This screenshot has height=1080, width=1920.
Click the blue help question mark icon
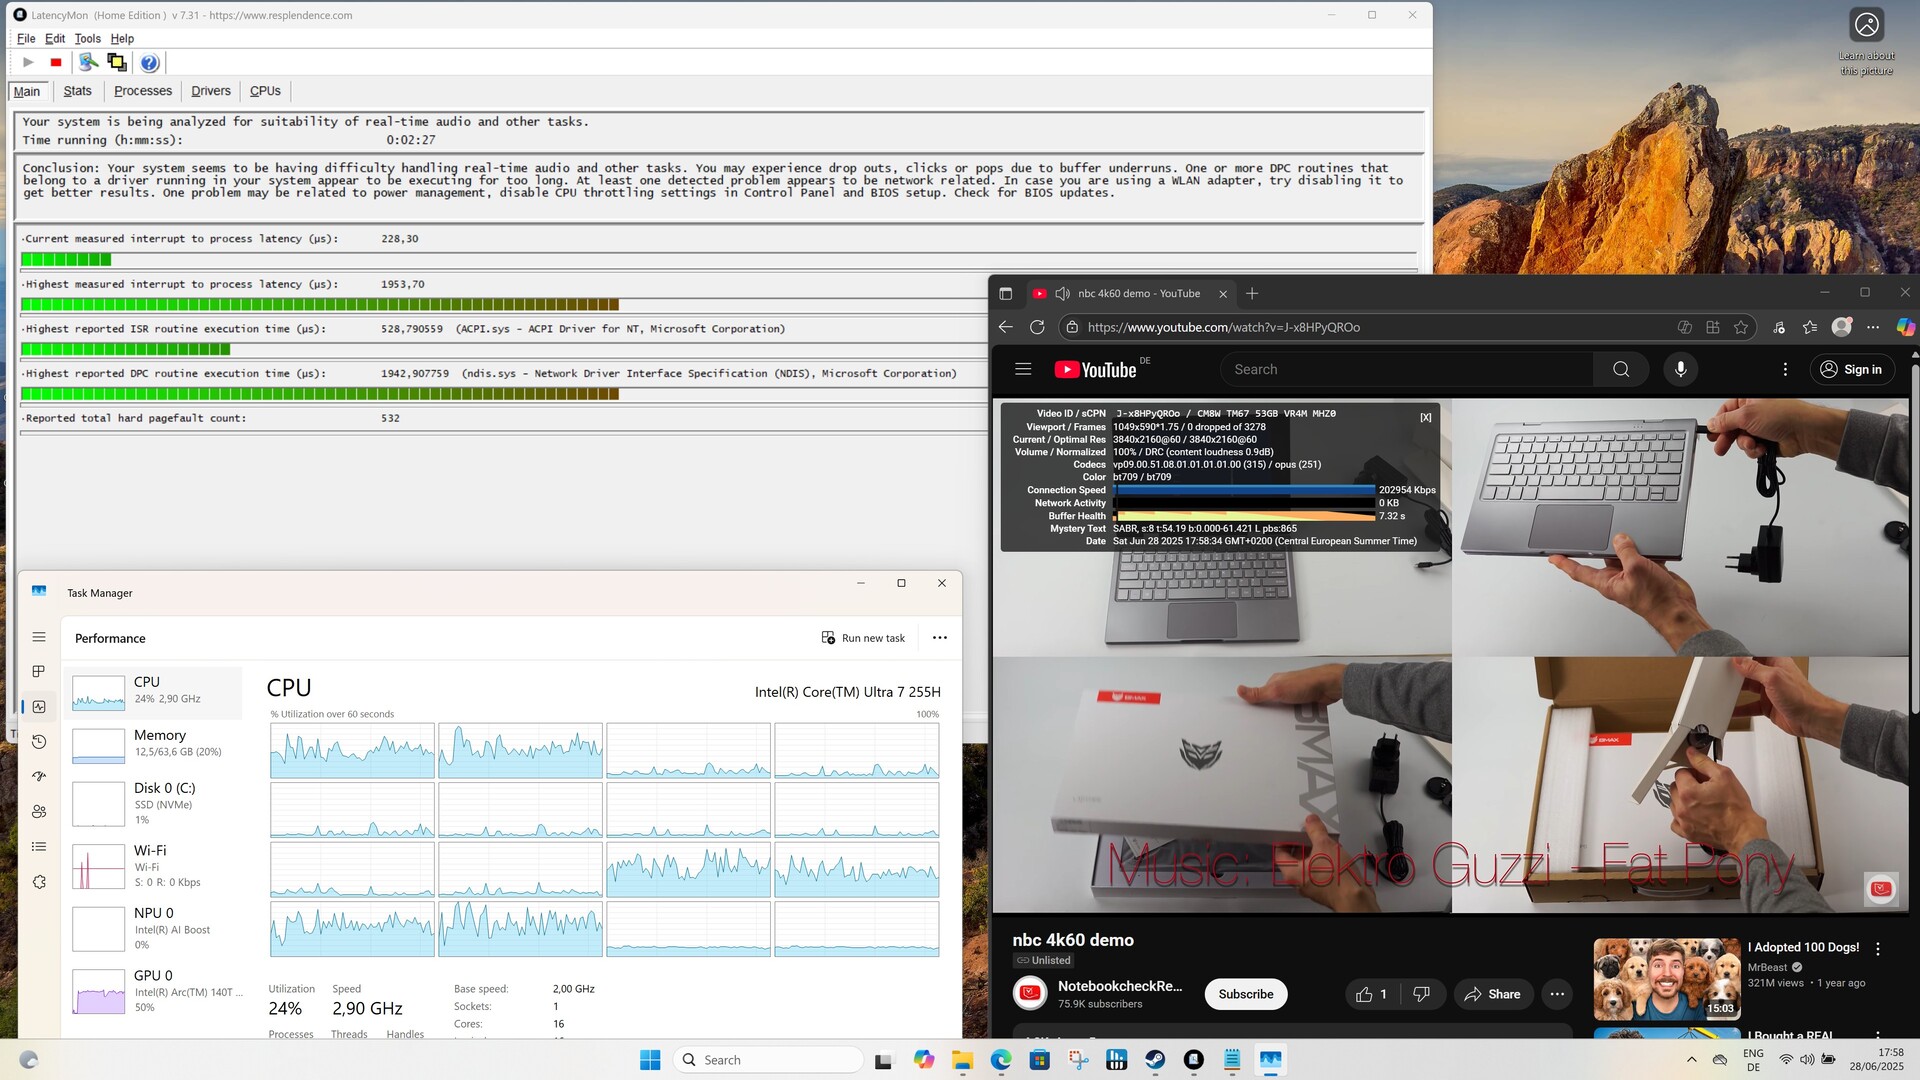[149, 63]
